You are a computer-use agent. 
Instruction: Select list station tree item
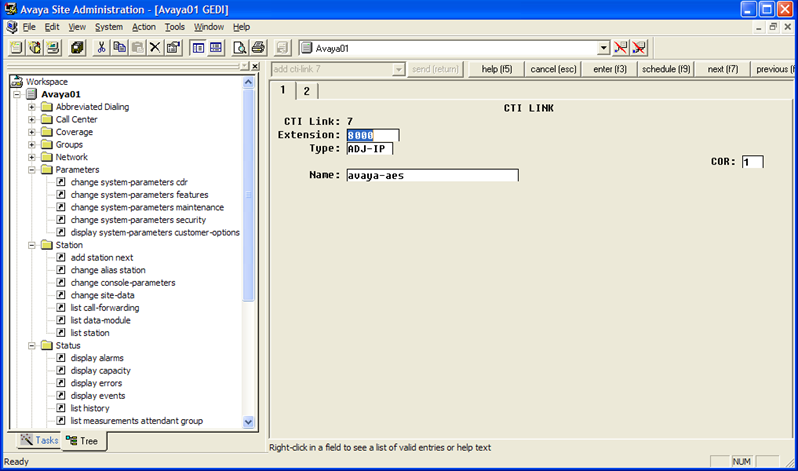[90, 333]
